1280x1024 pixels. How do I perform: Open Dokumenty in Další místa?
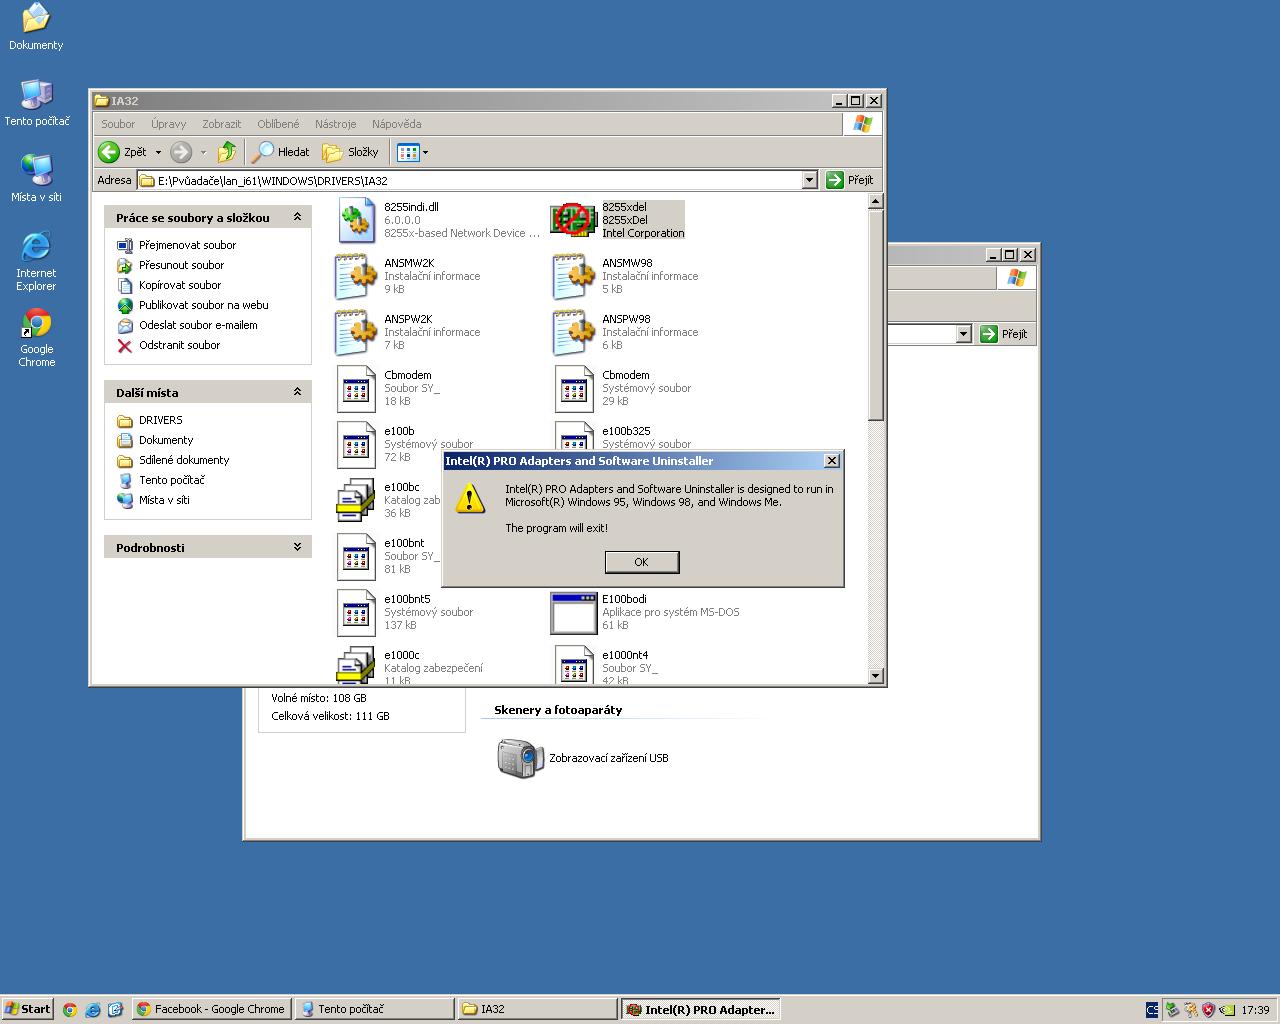click(x=166, y=440)
